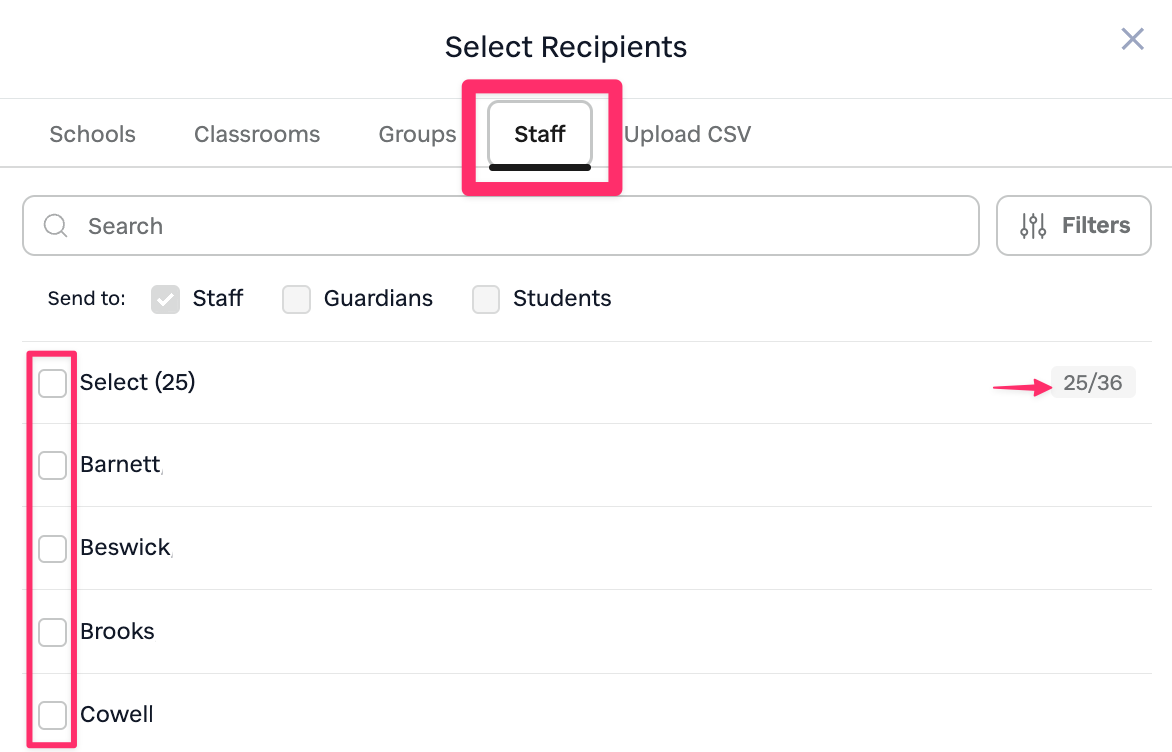Open the Classrooms tab
The width and height of the screenshot is (1172, 752).
pyautogui.click(x=257, y=134)
